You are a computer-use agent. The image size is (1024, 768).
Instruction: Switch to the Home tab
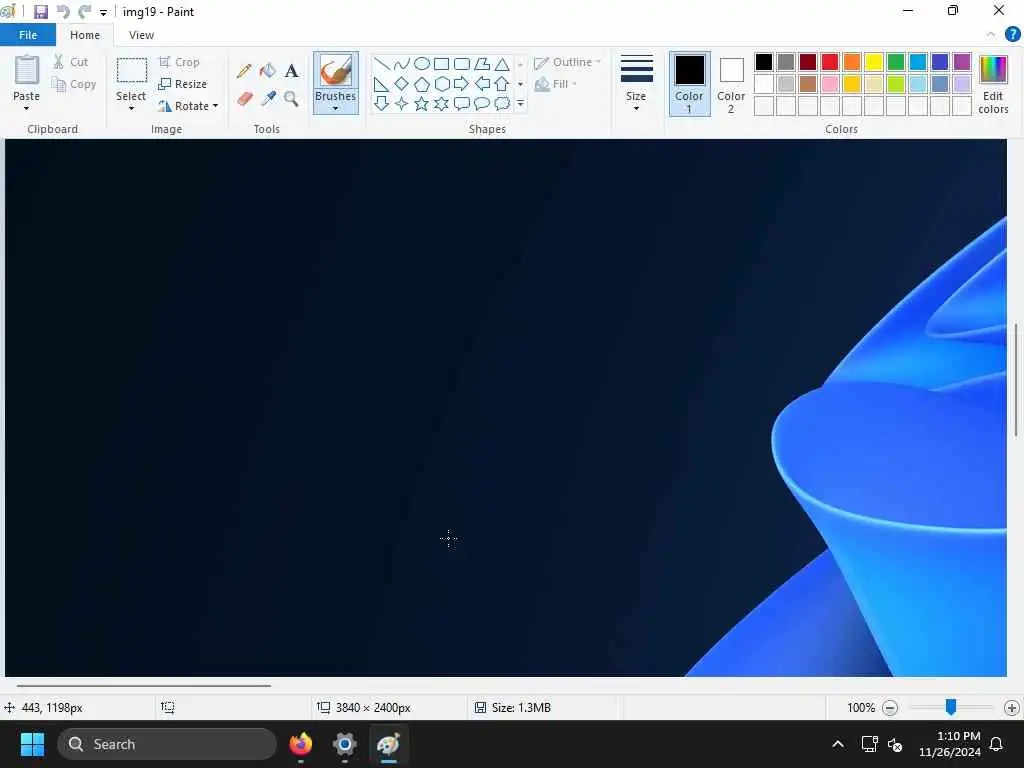(x=85, y=35)
